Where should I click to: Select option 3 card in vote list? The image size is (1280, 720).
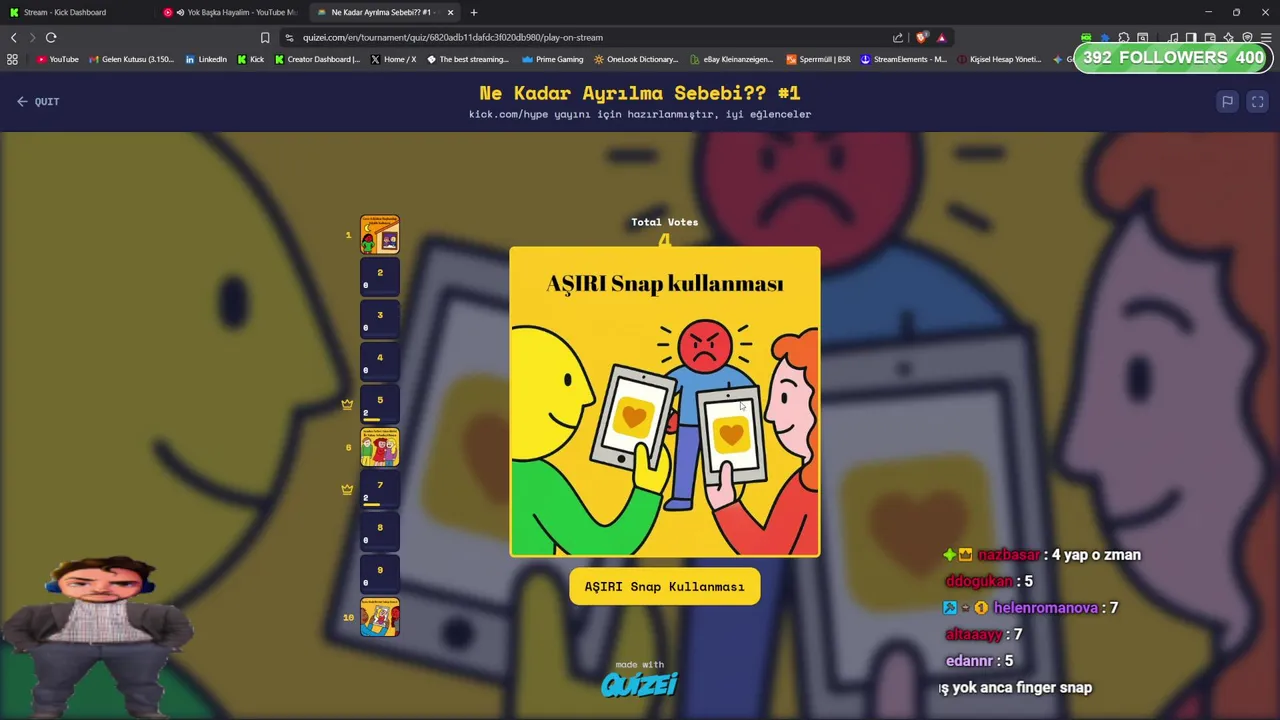coord(380,320)
